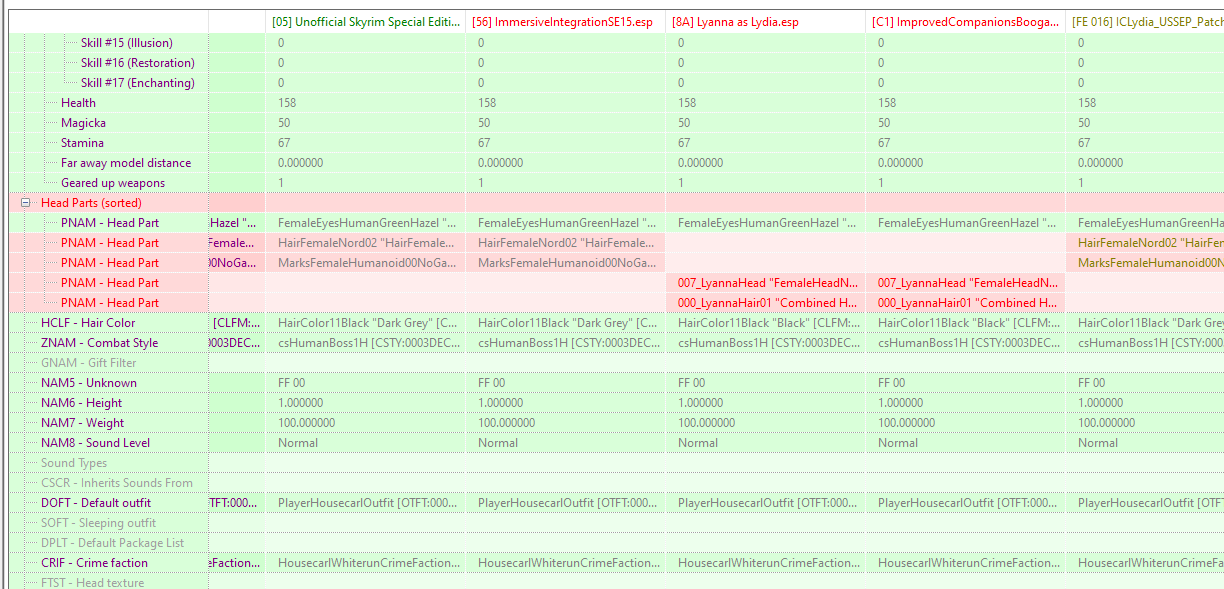The width and height of the screenshot is (1224, 589).
Task: Select the CSCR - Inherits Sounds From row
Action: [x=117, y=483]
